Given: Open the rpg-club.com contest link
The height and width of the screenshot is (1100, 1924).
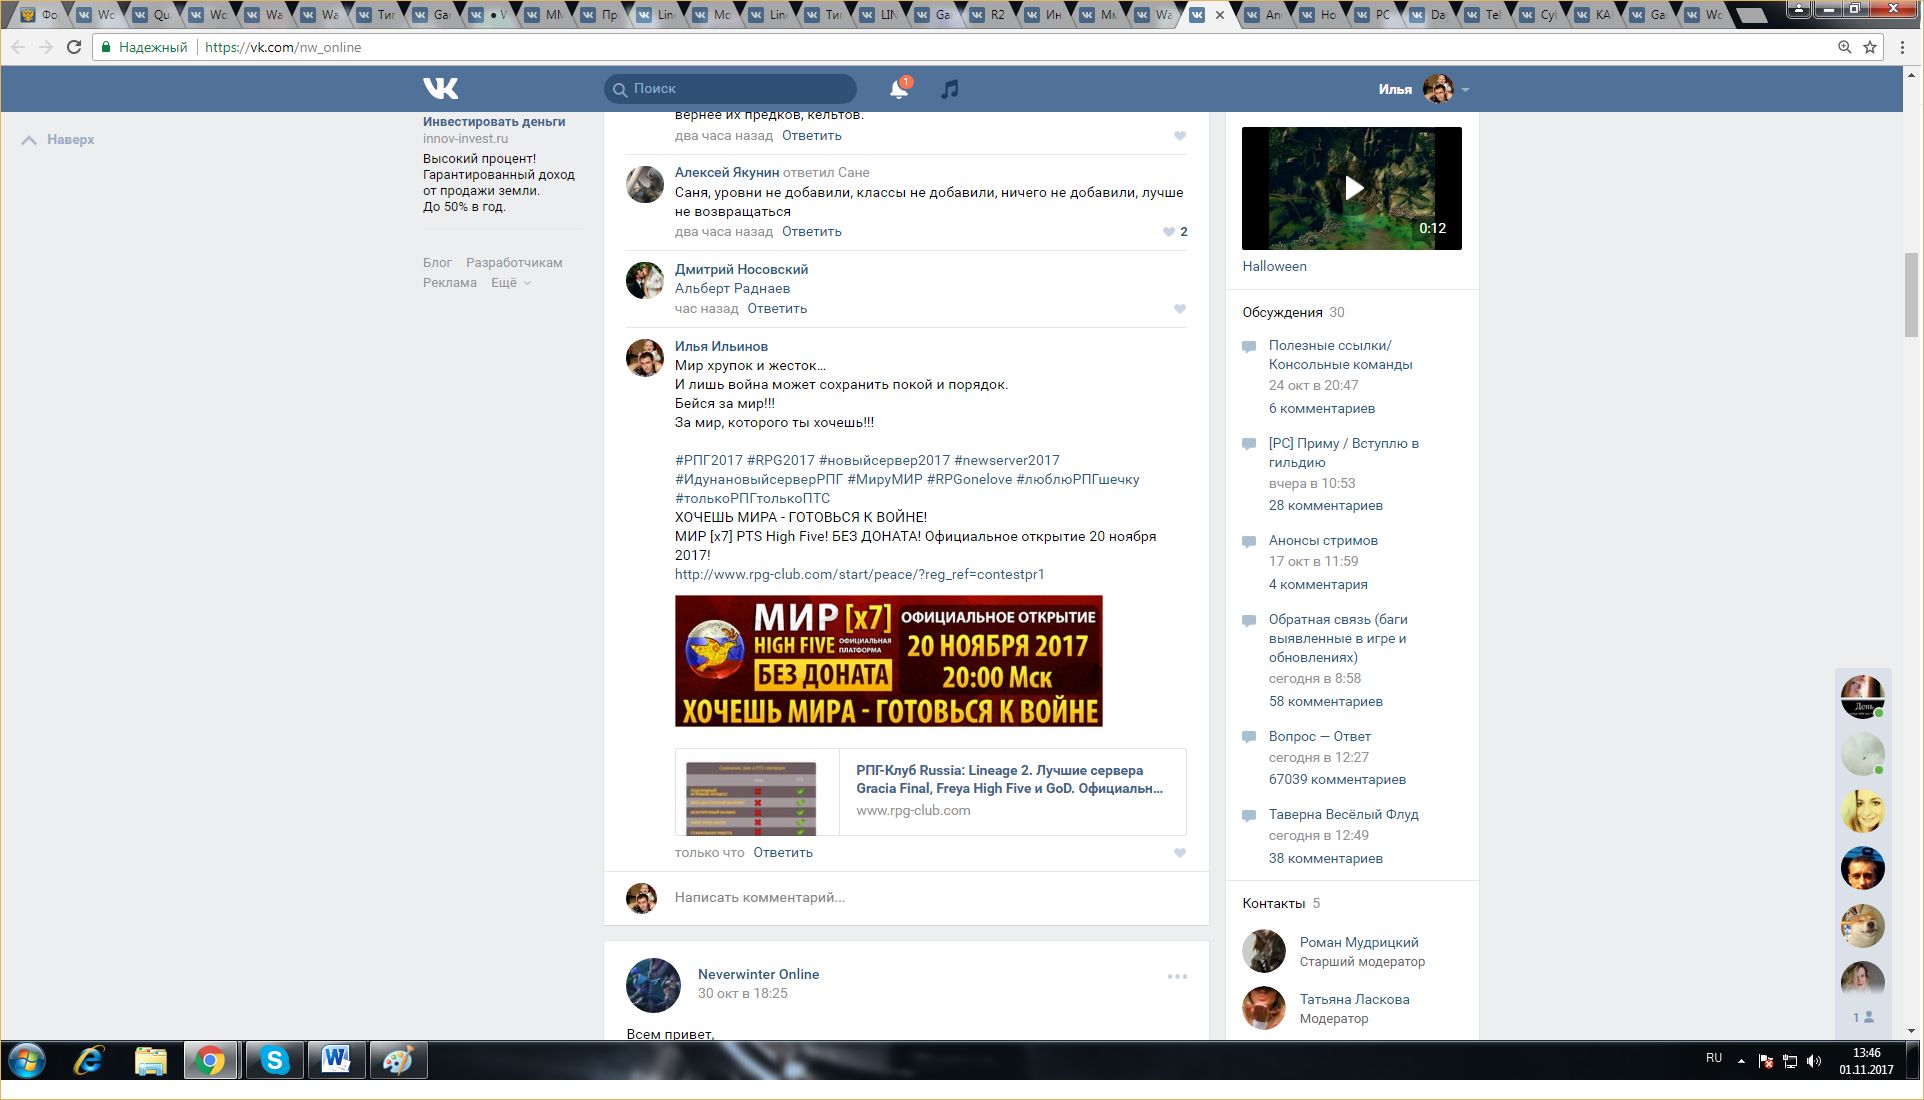Looking at the screenshot, I should [x=859, y=575].
